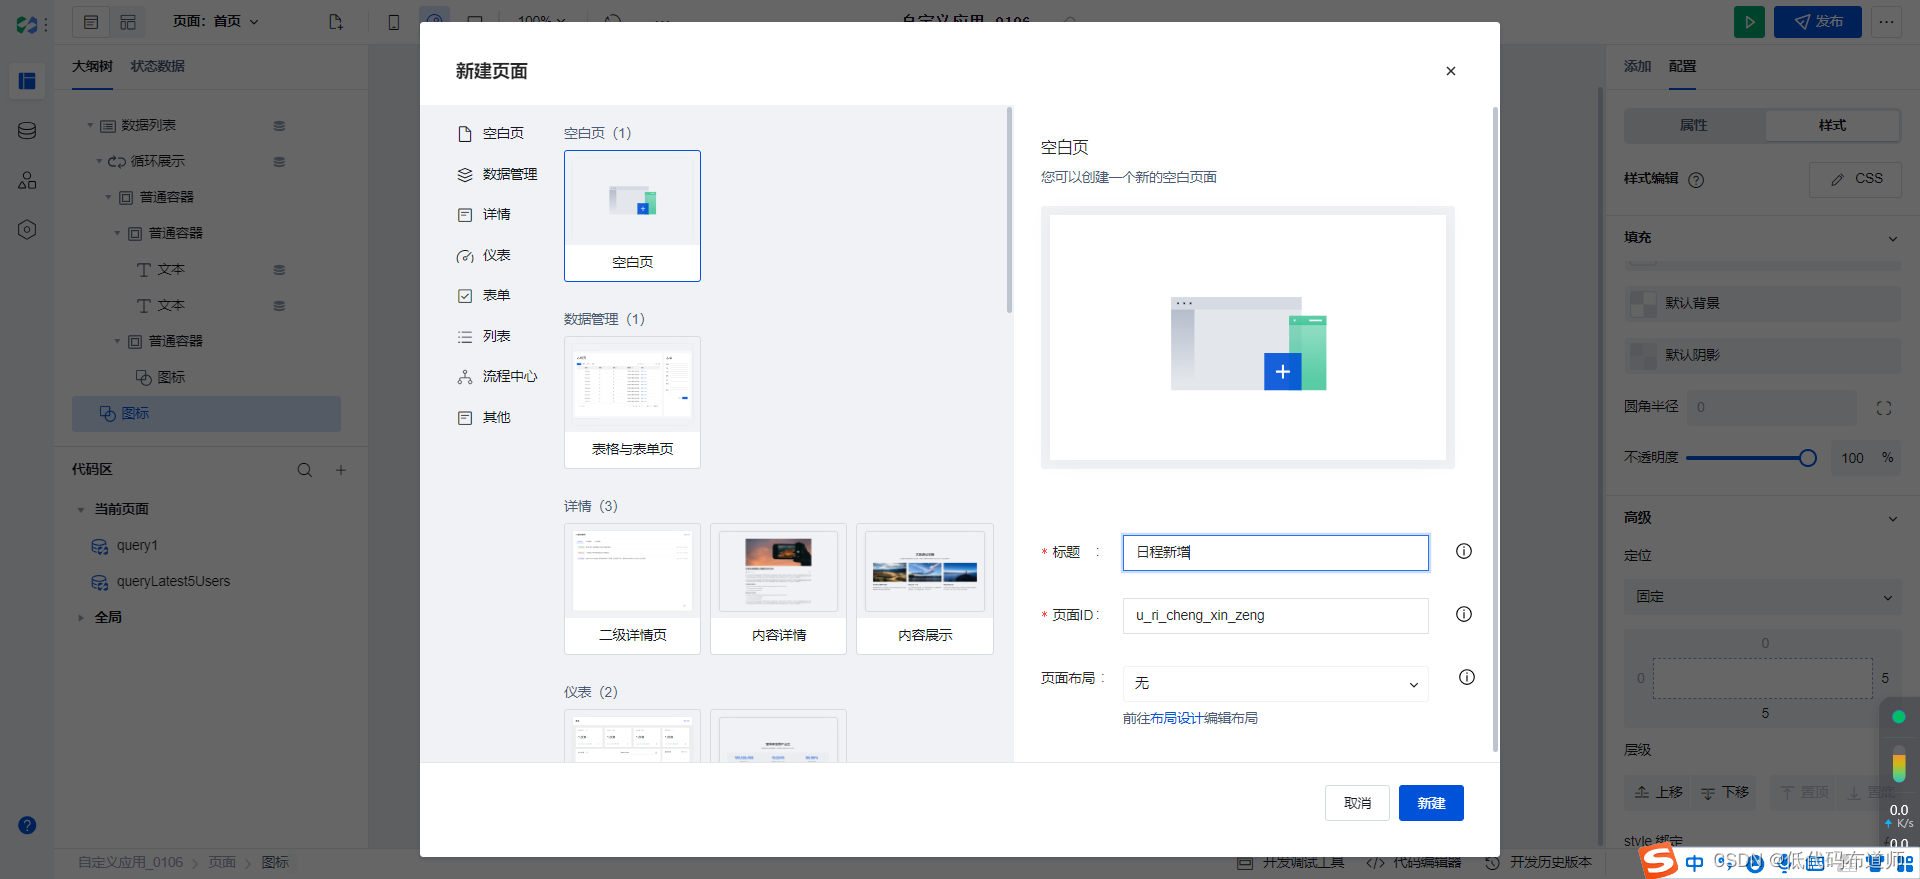Open the 前往布局设计编辑布局 link
1920x879 pixels.
(x=1190, y=718)
